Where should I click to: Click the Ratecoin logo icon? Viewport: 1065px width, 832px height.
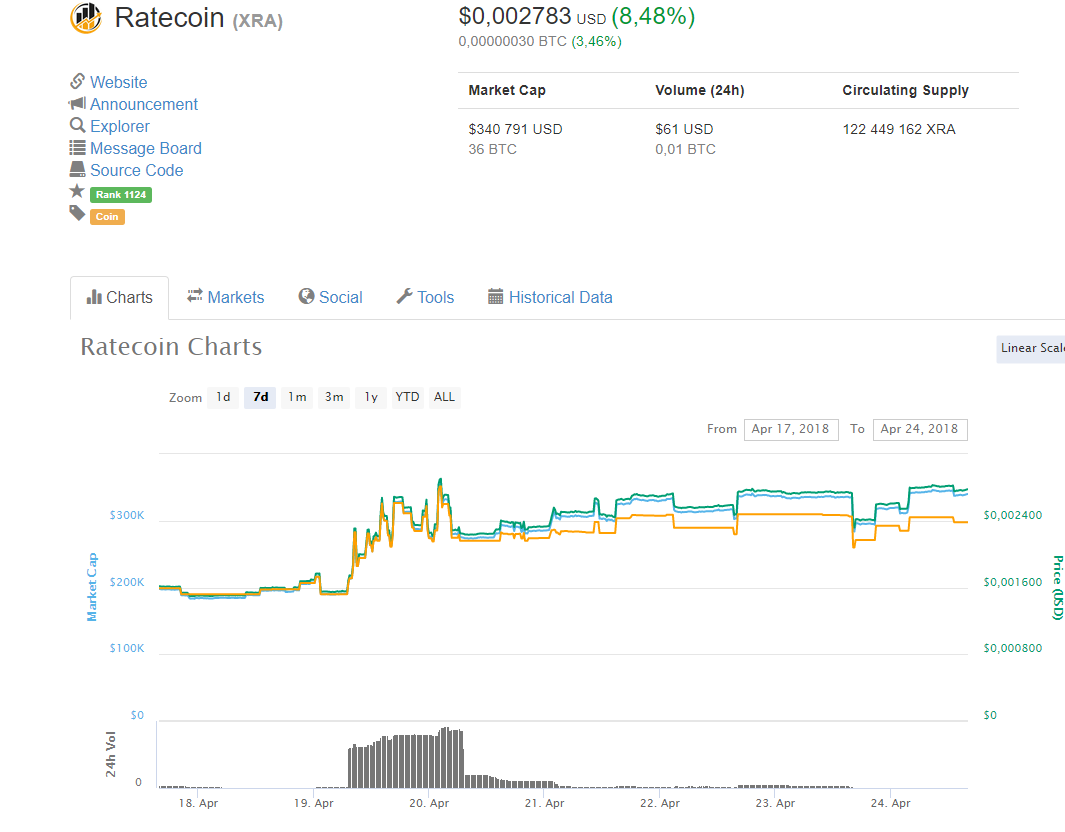[x=86, y=18]
